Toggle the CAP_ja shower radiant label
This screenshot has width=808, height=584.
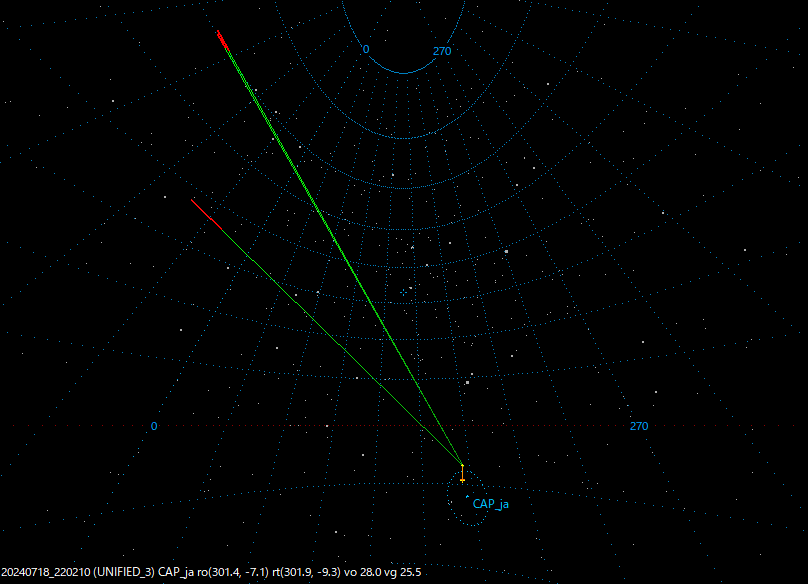click(x=490, y=505)
